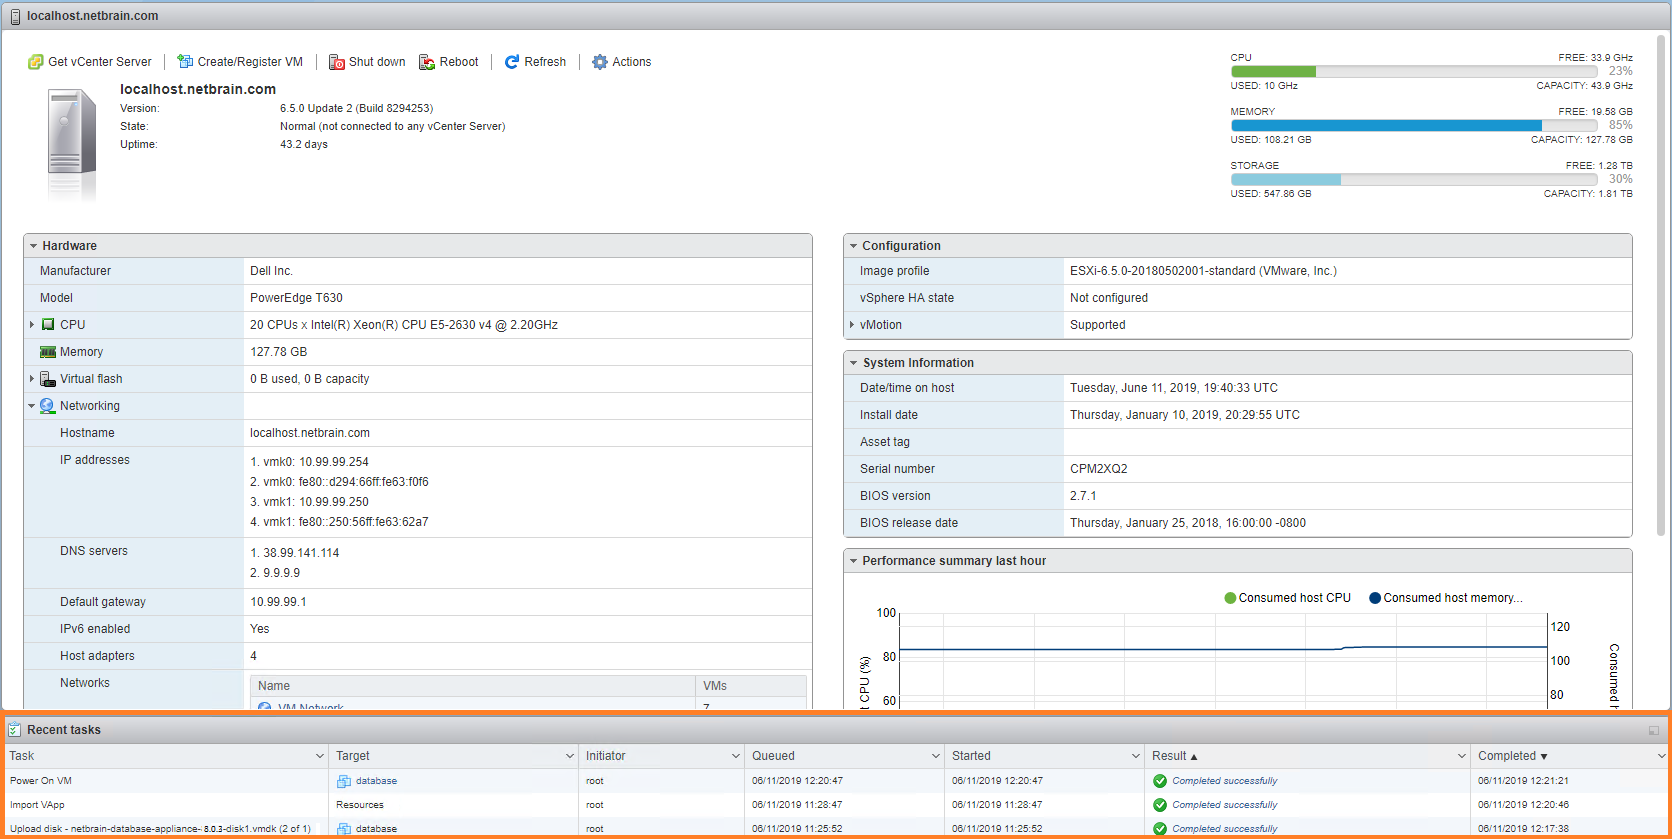Image resolution: width=1672 pixels, height=839 pixels.
Task: Toggle Consumed host CPU legend
Action: tap(1288, 598)
